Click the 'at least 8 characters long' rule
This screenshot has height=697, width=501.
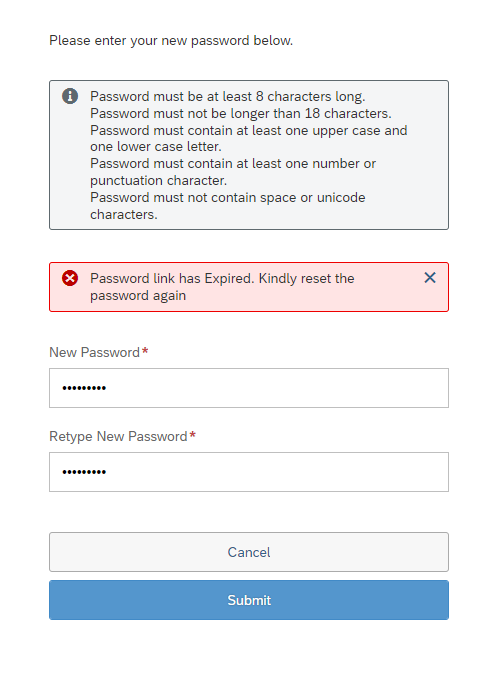tap(228, 96)
